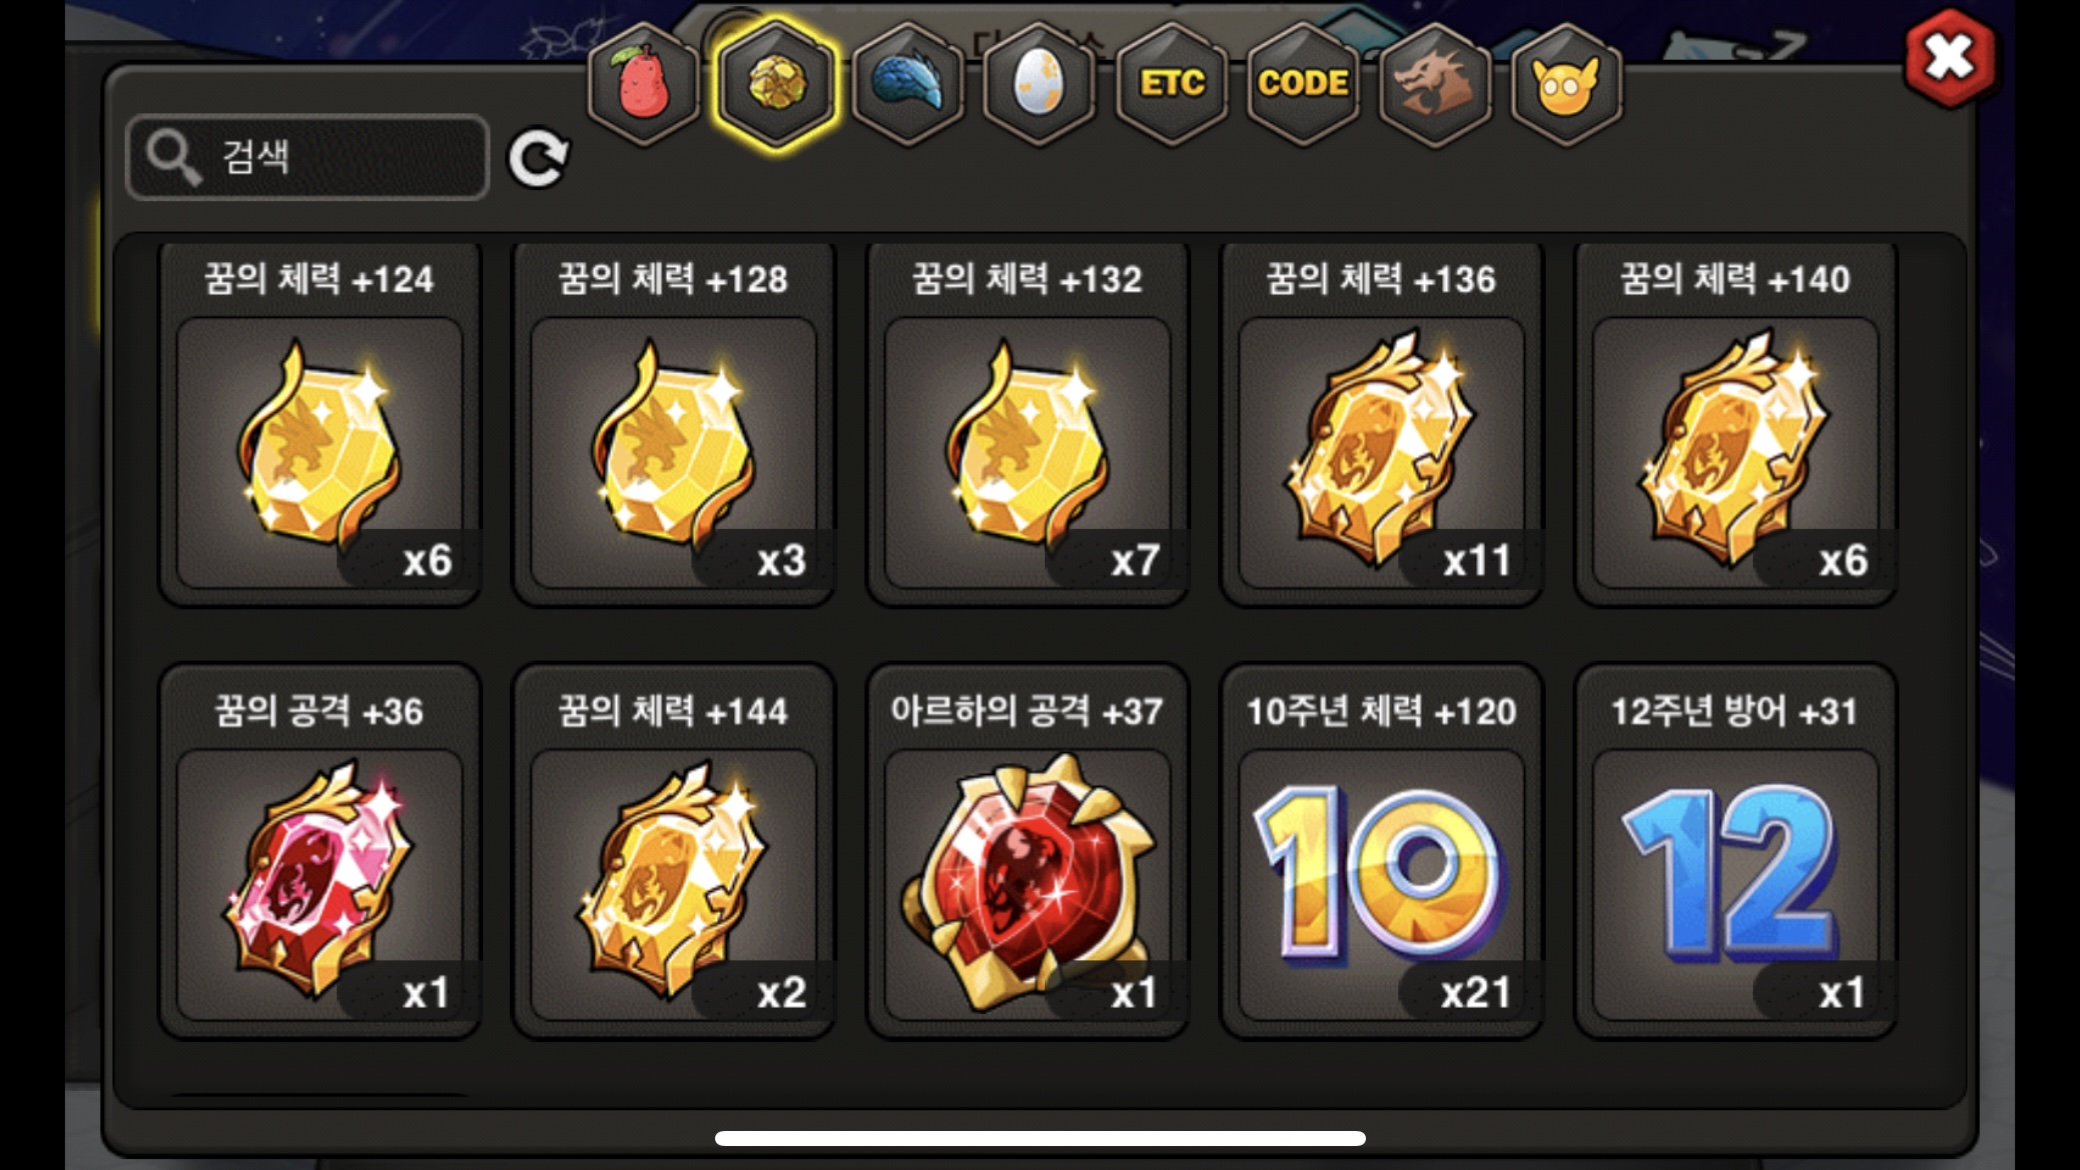
Task: Switch to the blue dragon scale tab
Action: pos(908,84)
